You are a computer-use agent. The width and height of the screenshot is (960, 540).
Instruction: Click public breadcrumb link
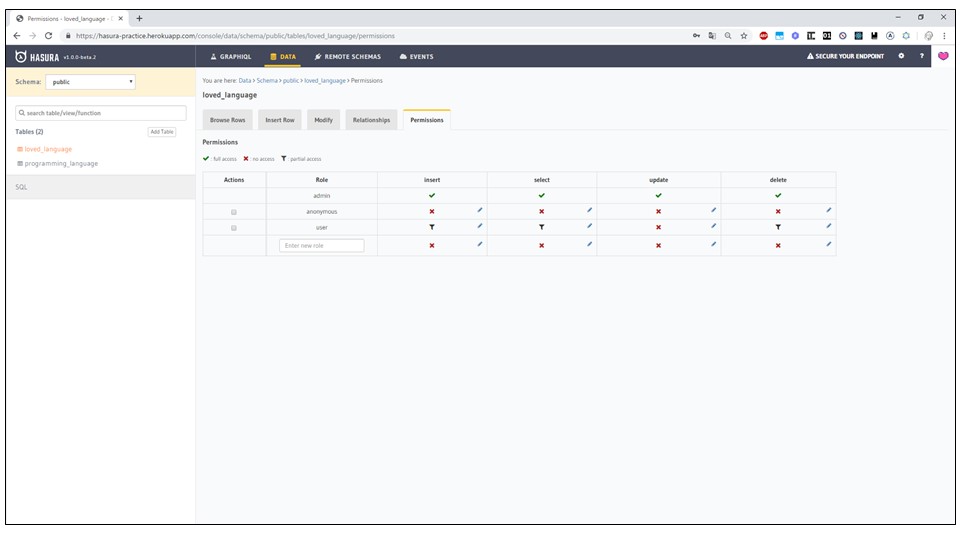point(291,80)
